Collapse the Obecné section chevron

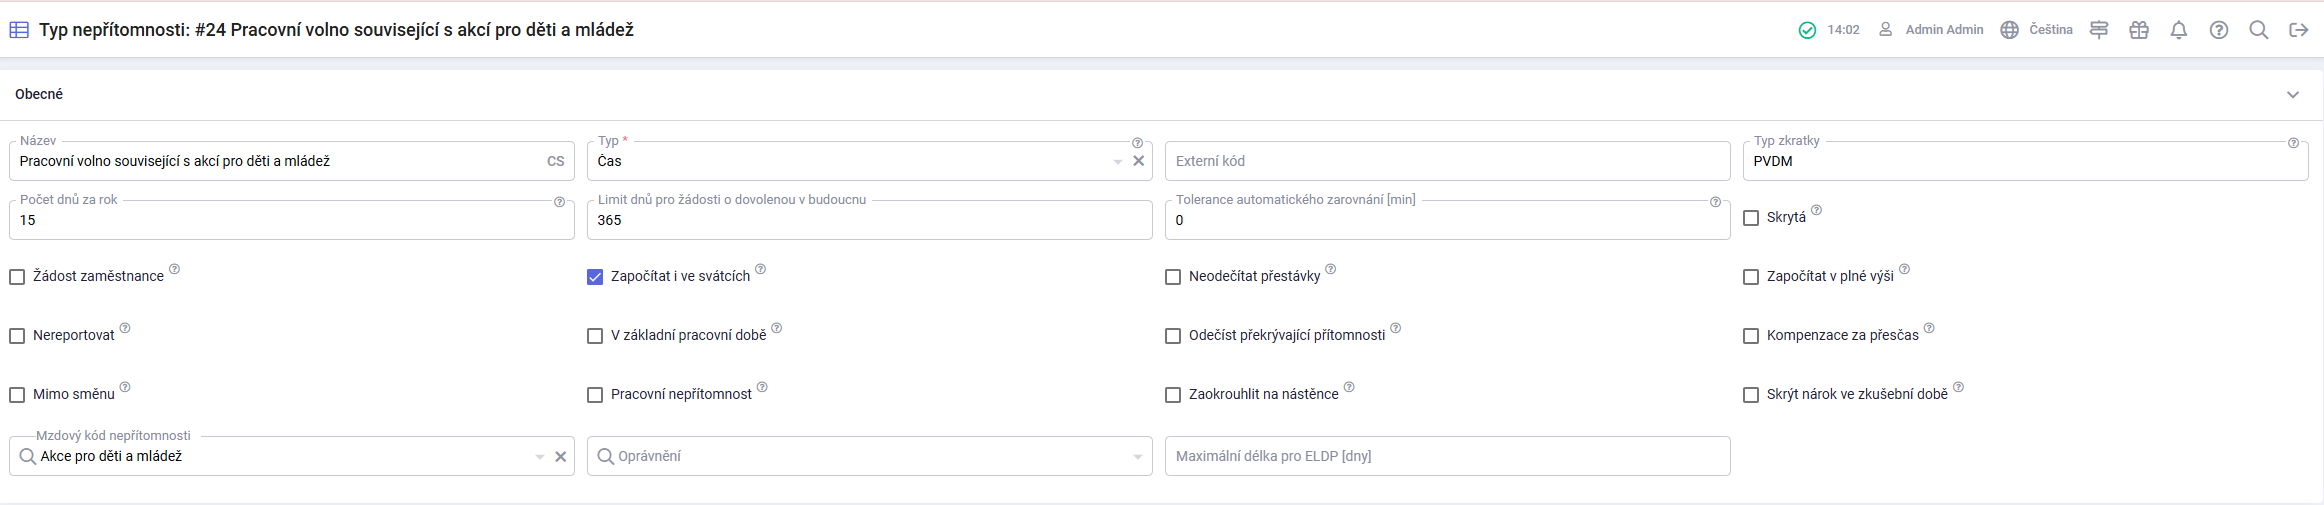2293,95
